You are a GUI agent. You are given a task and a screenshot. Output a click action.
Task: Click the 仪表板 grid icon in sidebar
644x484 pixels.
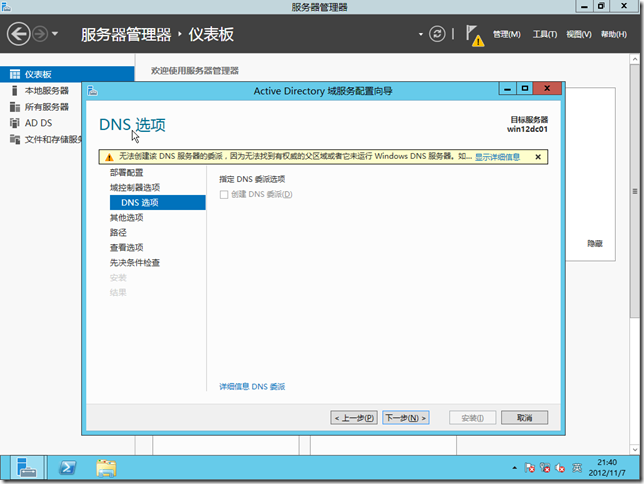(15, 74)
